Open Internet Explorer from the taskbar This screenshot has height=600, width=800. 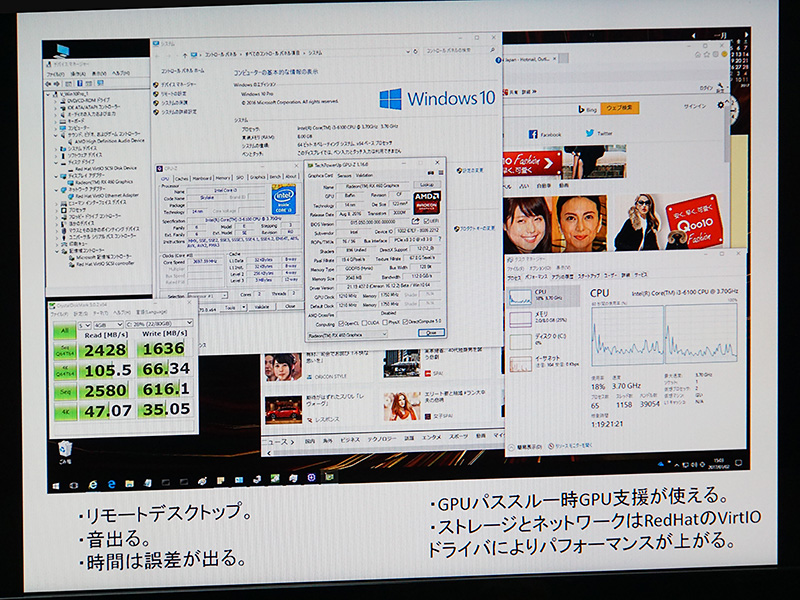pos(92,485)
